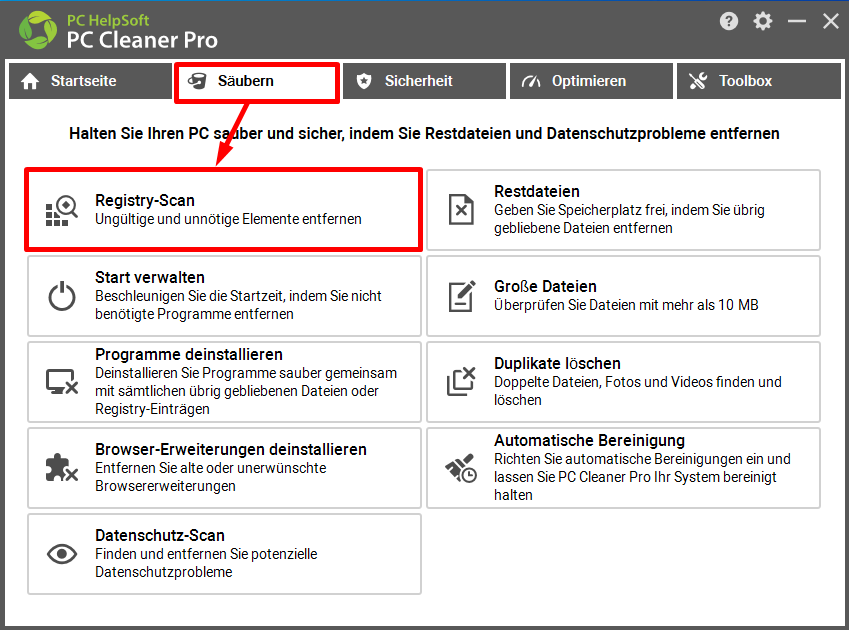This screenshot has width=849, height=630.
Task: Click the heading "Halten Sie Ihren PC sauber…"
Action: tap(424, 134)
